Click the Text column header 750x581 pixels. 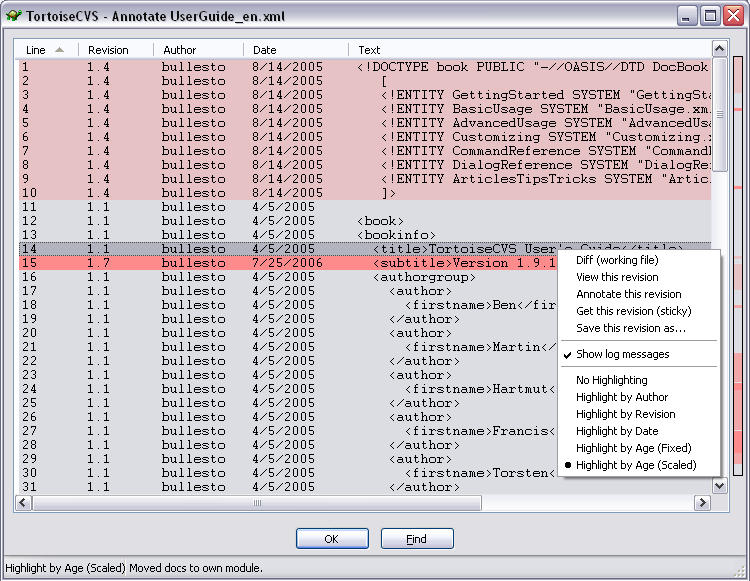point(530,50)
